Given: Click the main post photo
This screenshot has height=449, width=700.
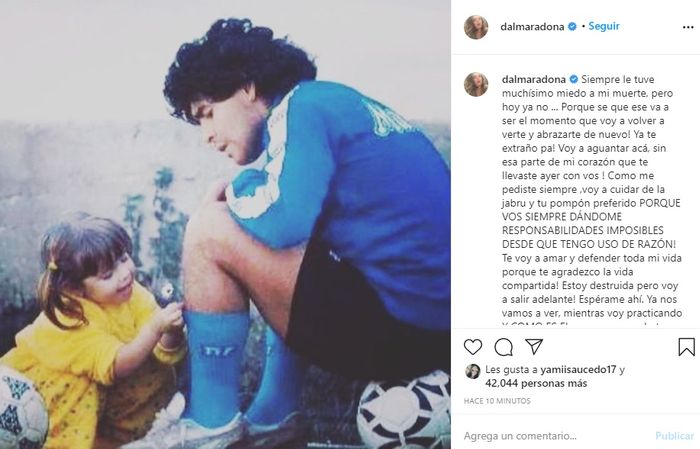Looking at the screenshot, I should [x=225, y=224].
